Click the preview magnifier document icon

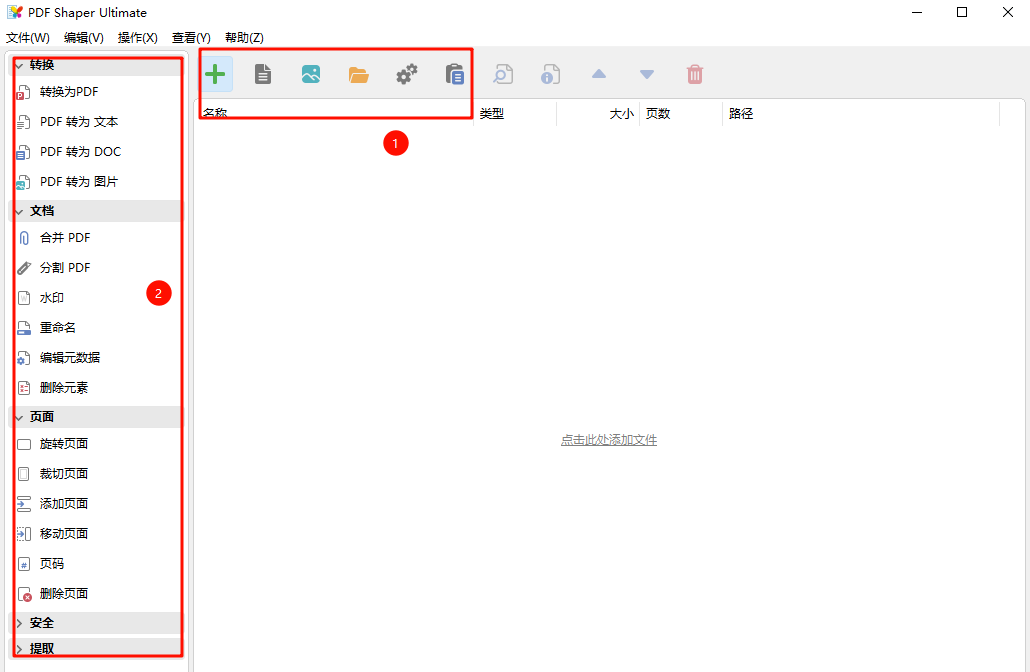pyautogui.click(x=503, y=74)
